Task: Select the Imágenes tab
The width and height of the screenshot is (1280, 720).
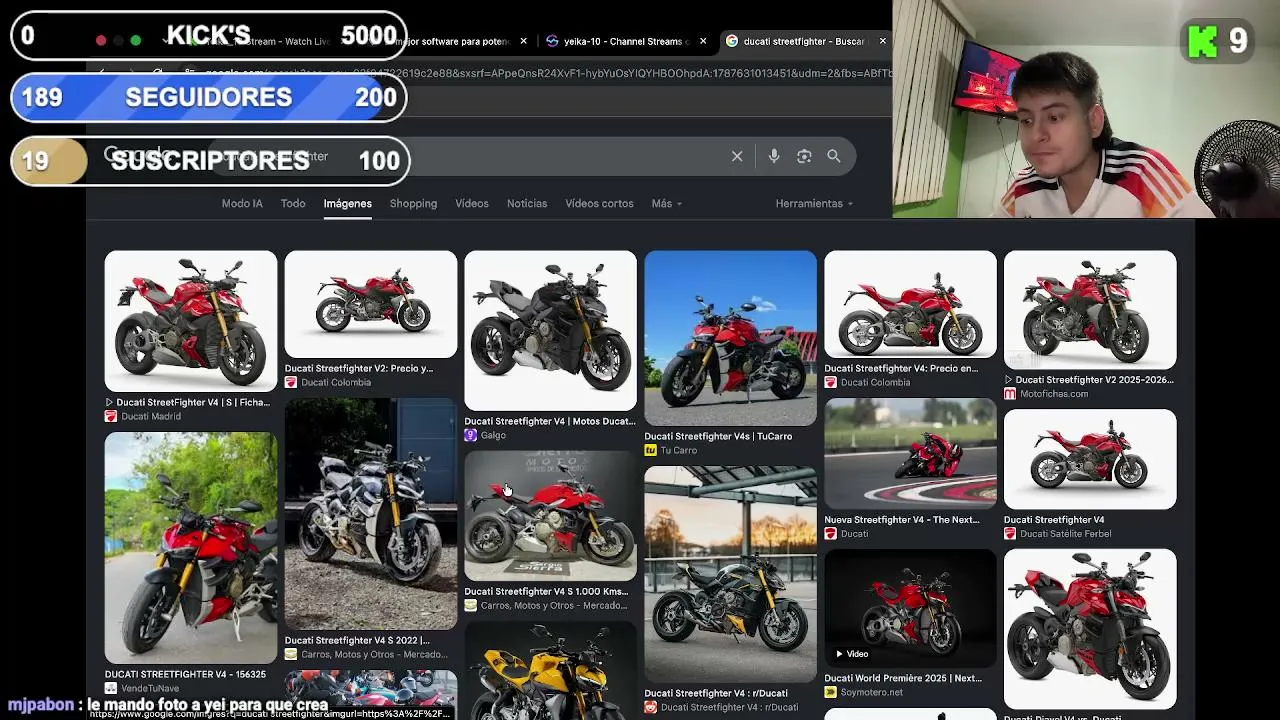Action: point(348,203)
